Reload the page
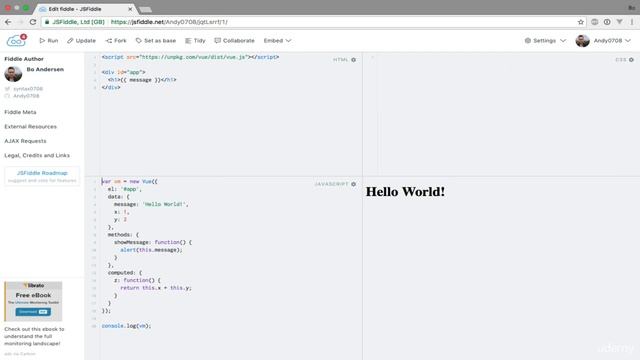The image size is (640, 360). pos(33,22)
